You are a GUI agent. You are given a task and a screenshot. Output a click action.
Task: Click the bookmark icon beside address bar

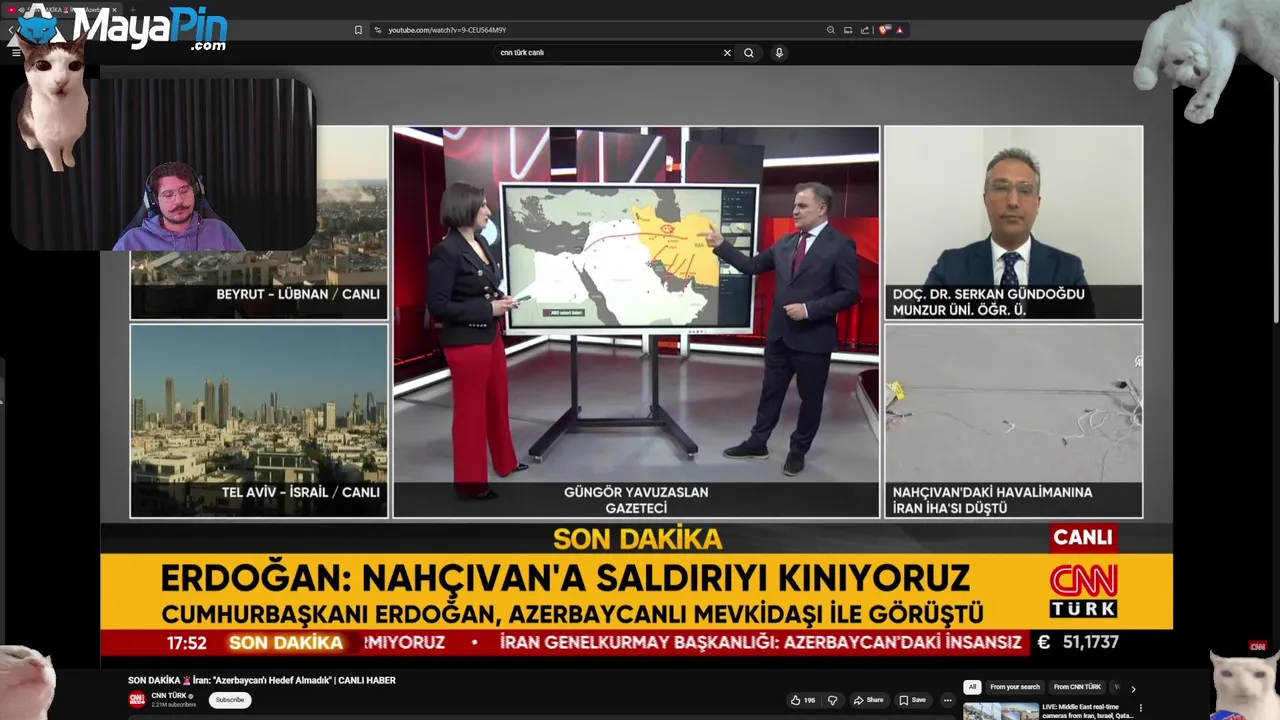click(358, 30)
